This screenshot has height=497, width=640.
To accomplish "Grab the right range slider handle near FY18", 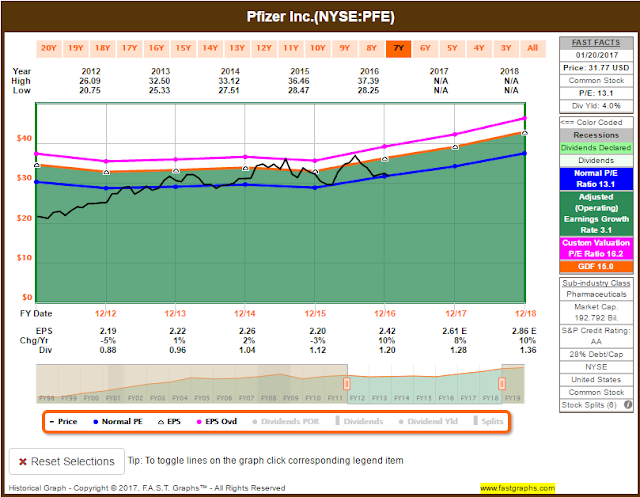I will 502,384.
